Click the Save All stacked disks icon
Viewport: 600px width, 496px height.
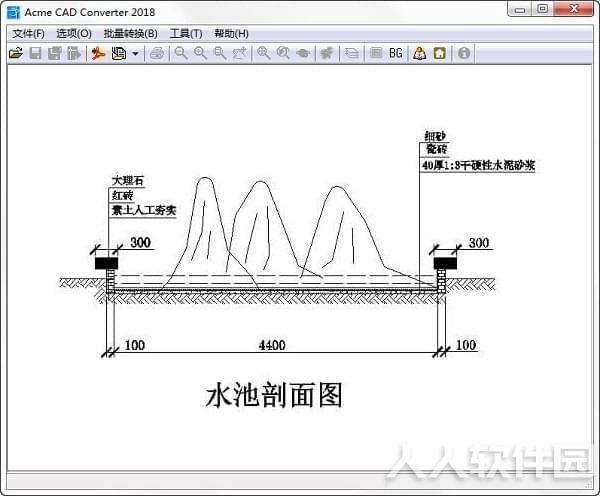55,53
